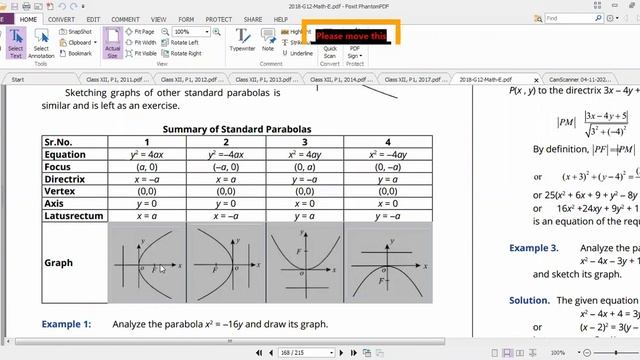Open the zoom percentage dropdown in ribbon
The height and width of the screenshot is (360, 640).
(x=207, y=31)
